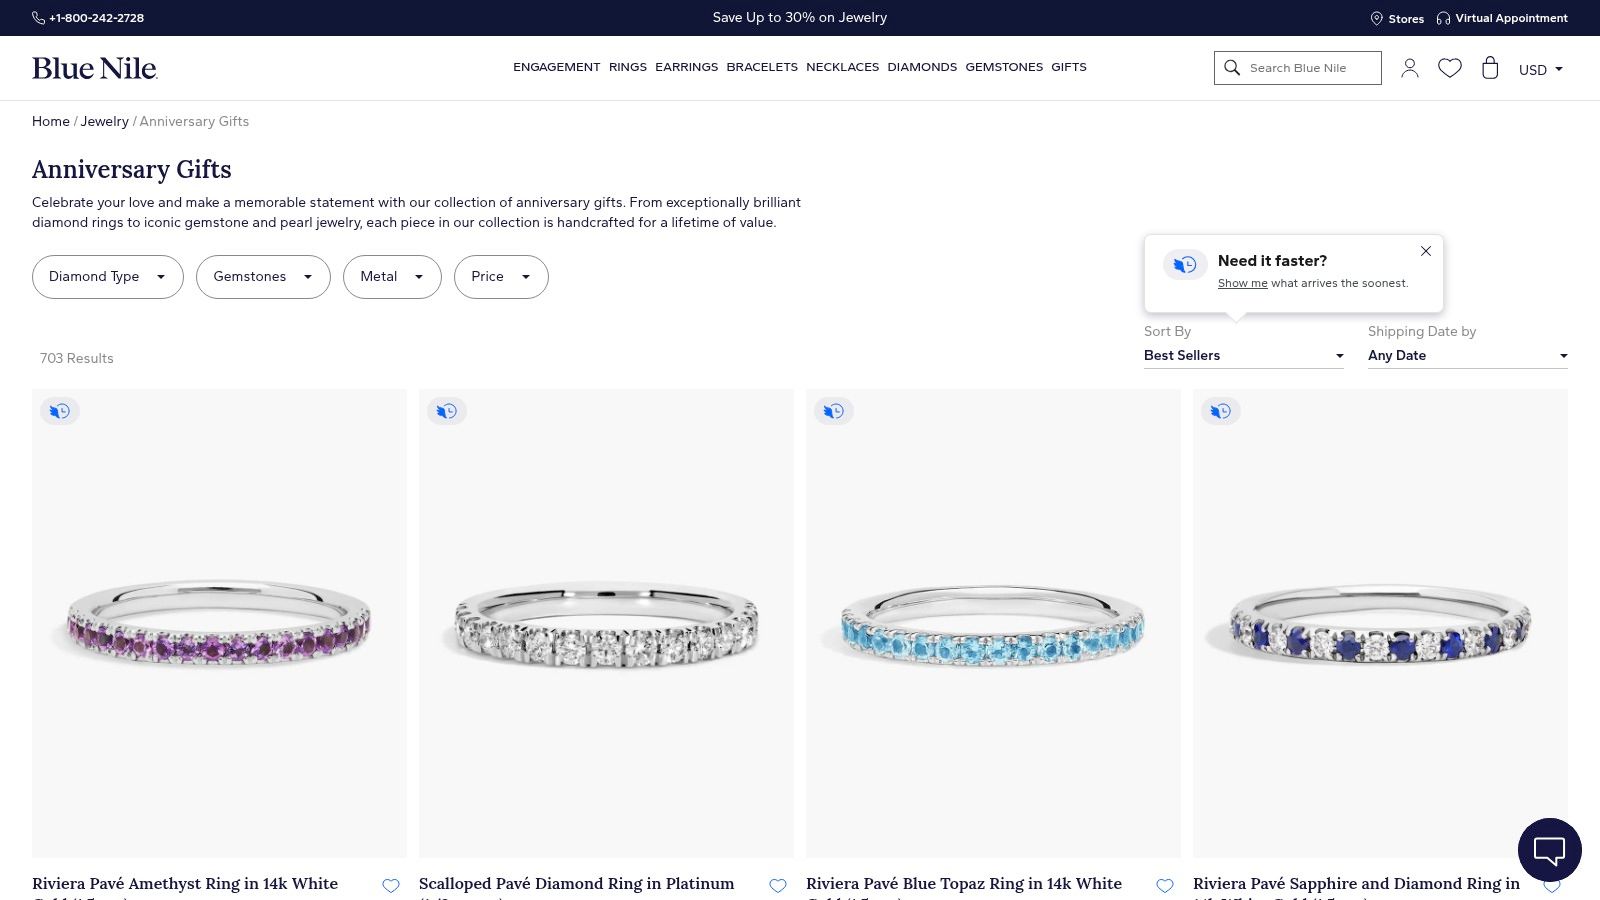Close the Need it faster popup
This screenshot has height=900, width=1600.
tap(1426, 251)
